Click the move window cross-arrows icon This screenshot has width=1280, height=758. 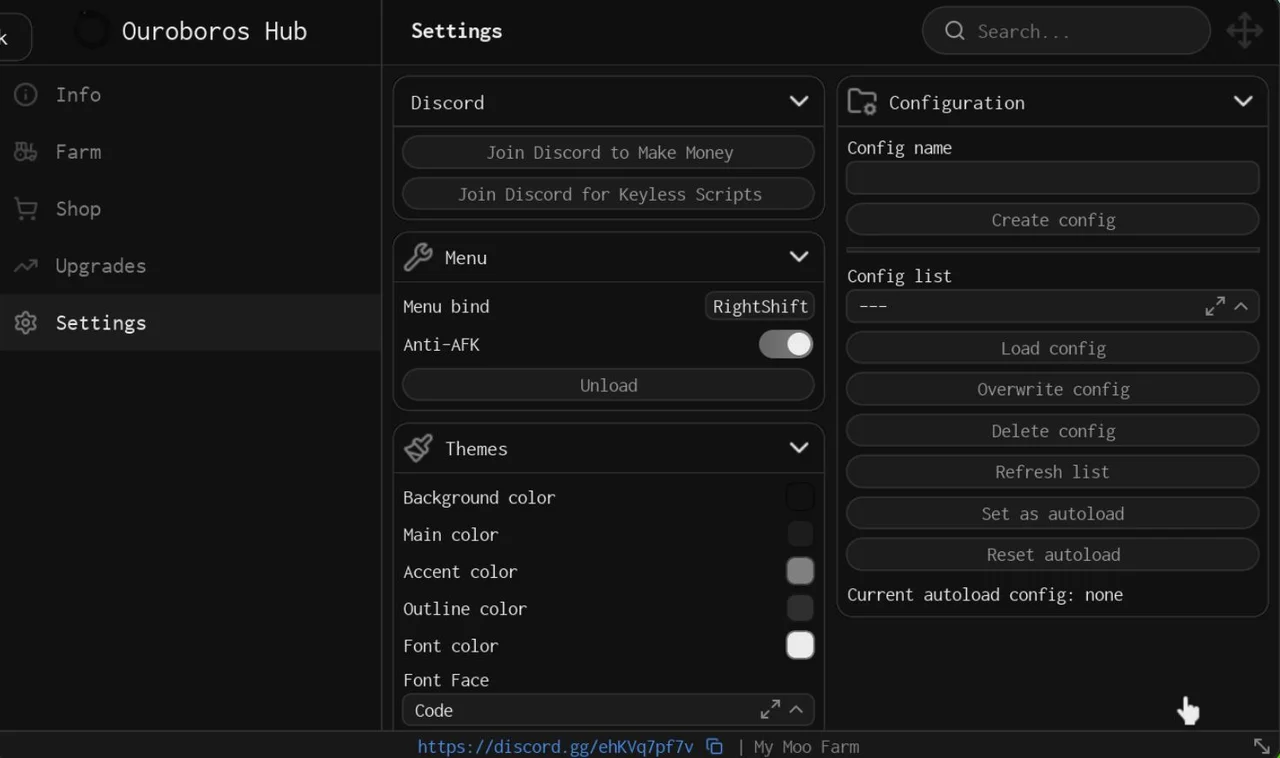[1245, 31]
